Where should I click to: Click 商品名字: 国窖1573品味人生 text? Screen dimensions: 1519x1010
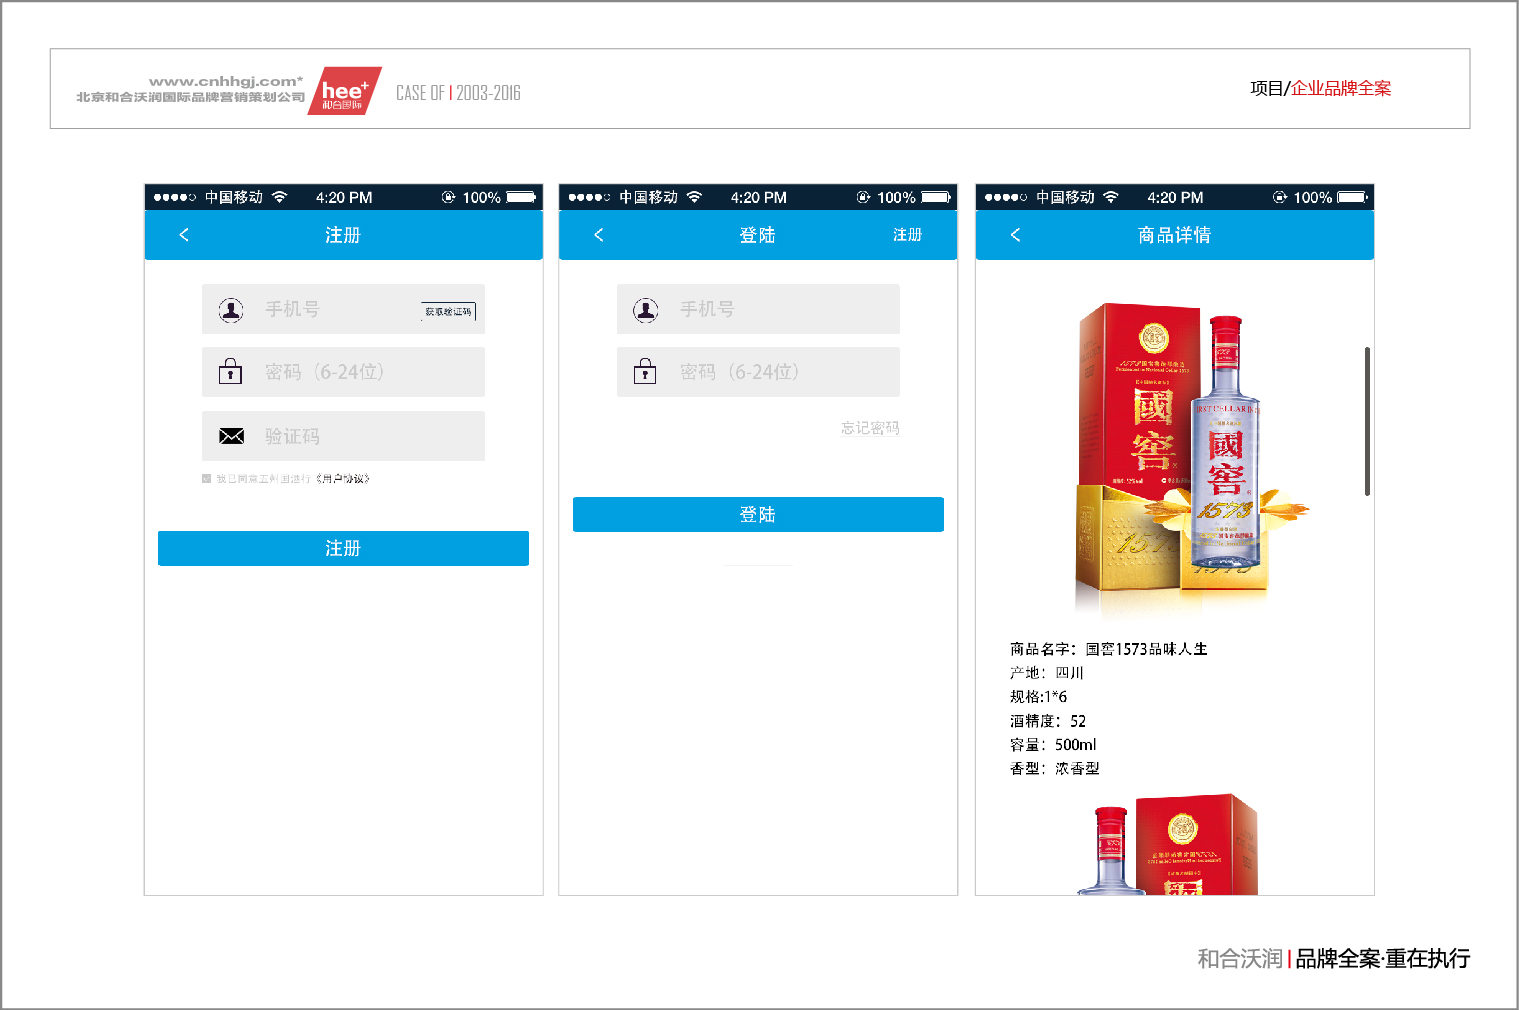(x=1109, y=649)
